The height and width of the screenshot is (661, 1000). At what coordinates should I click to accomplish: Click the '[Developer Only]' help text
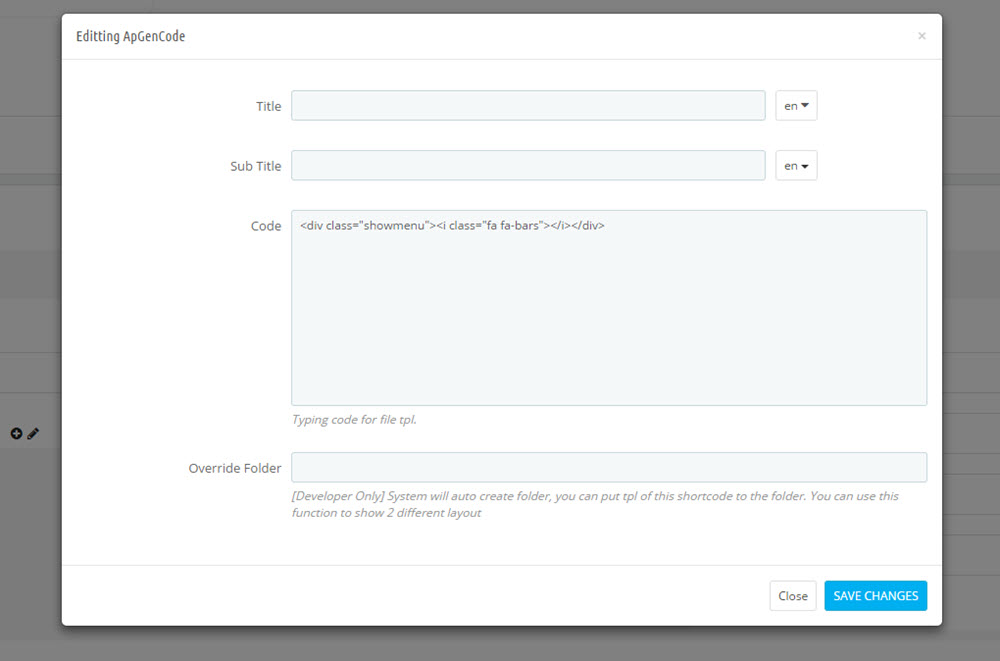(x=595, y=504)
